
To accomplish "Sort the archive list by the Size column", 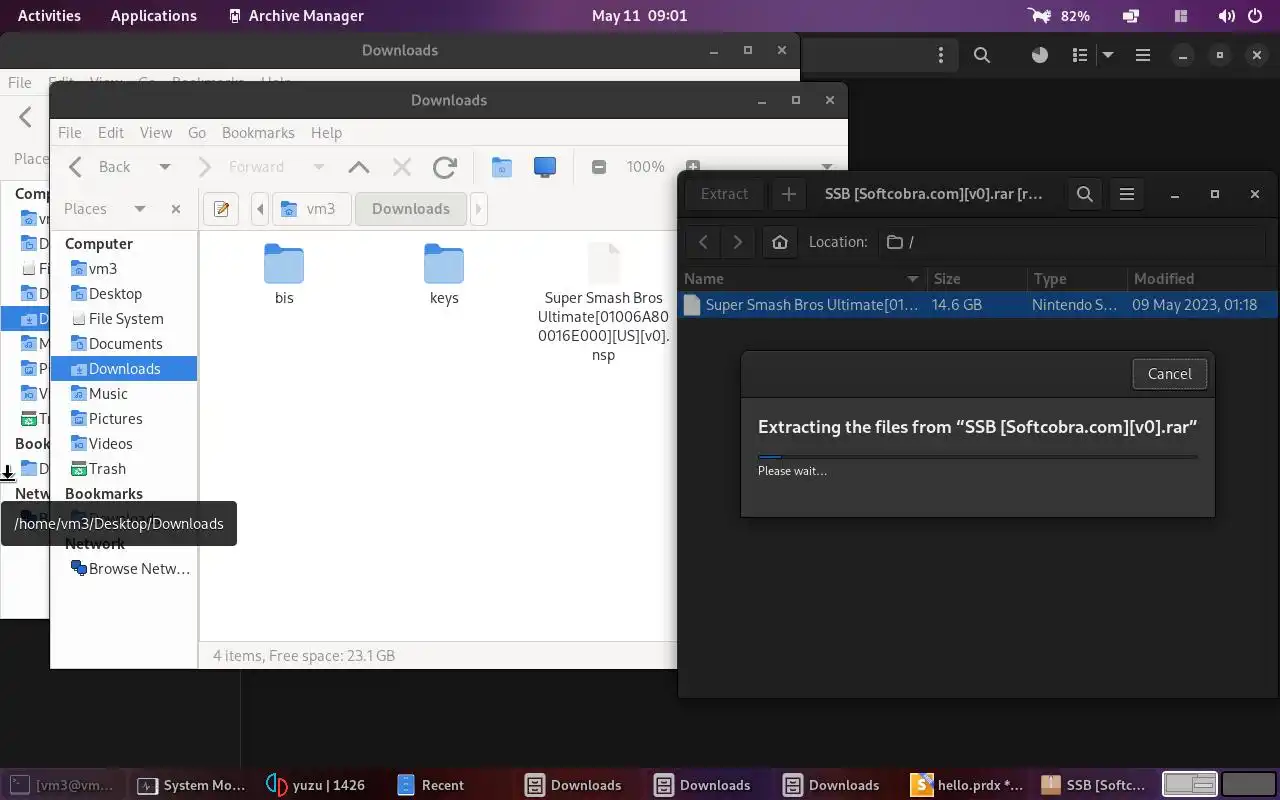I will [x=976, y=279].
